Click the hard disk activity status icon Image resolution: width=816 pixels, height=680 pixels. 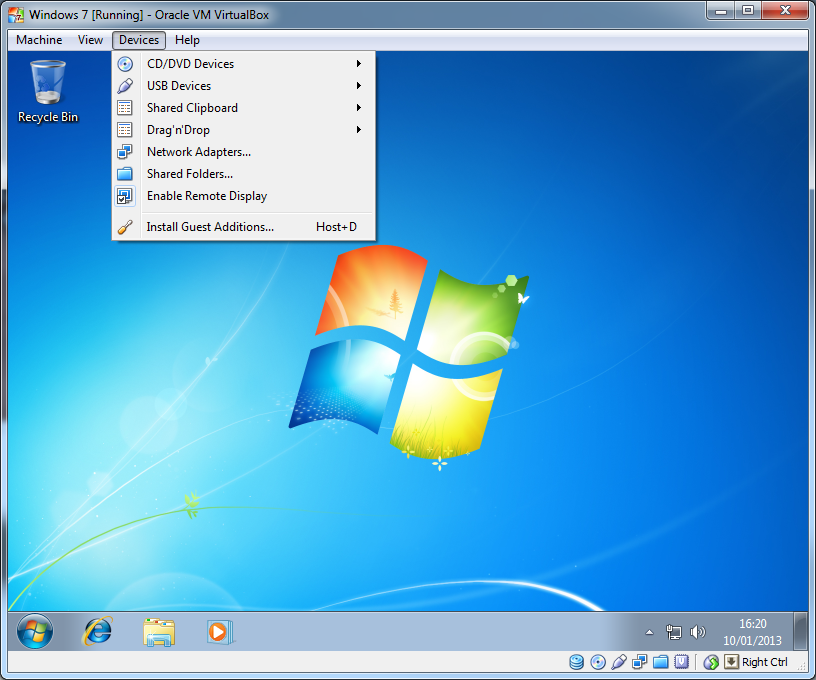(x=577, y=662)
